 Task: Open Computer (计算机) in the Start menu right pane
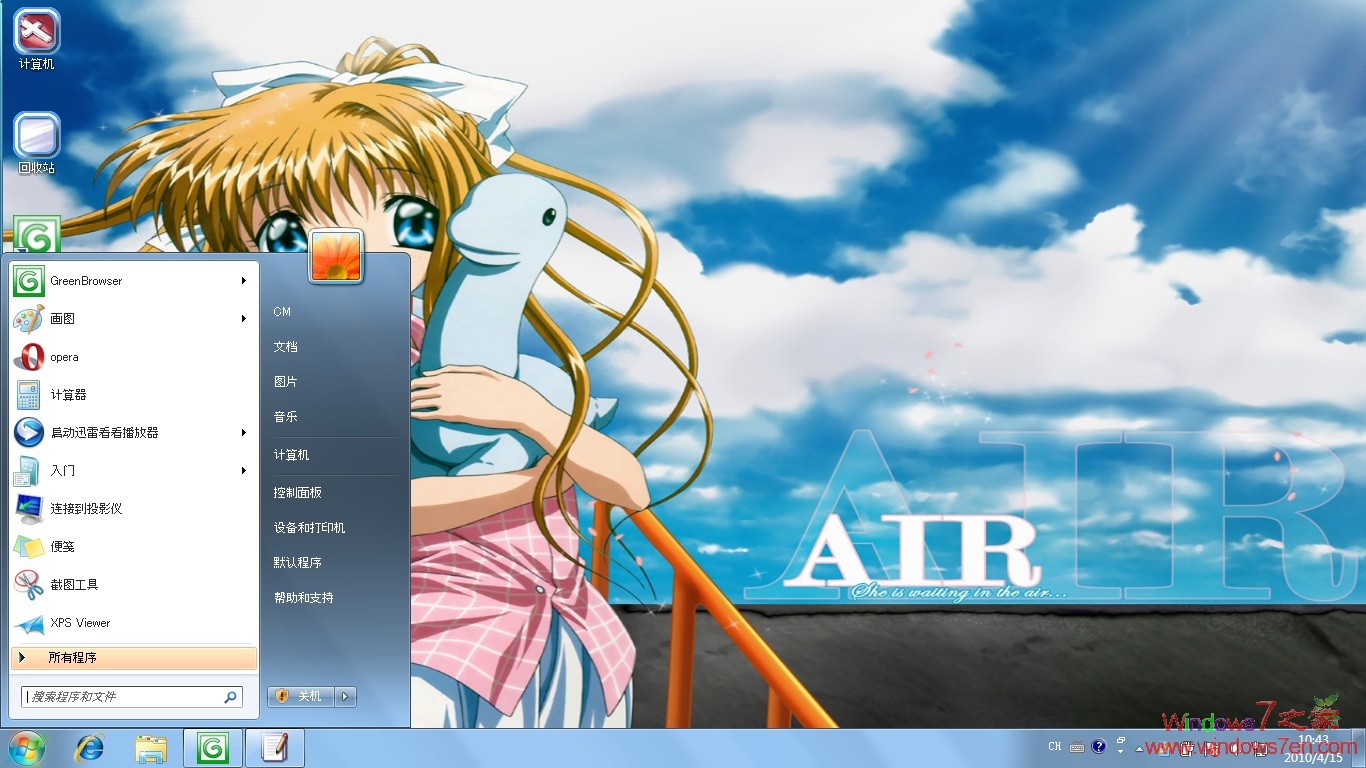[335, 455]
